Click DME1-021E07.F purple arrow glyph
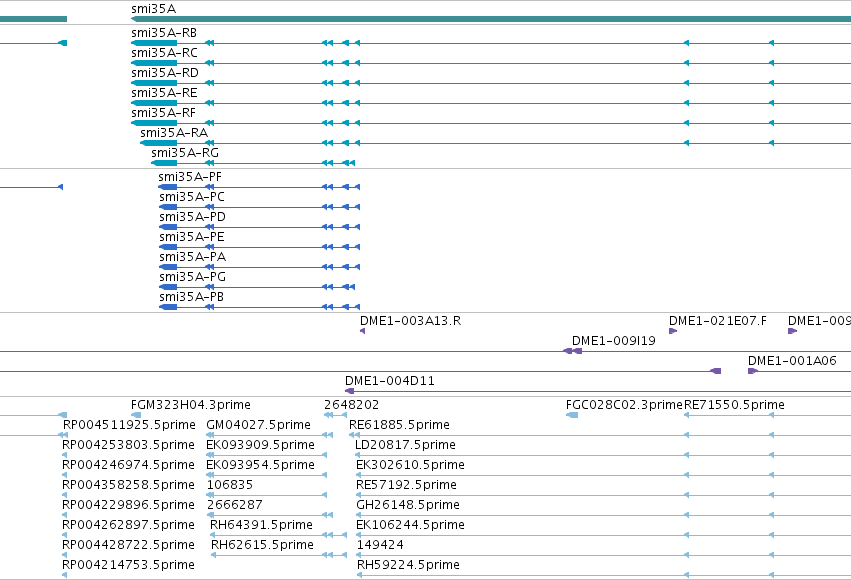Screen dimensions: 851x580 point(673,332)
